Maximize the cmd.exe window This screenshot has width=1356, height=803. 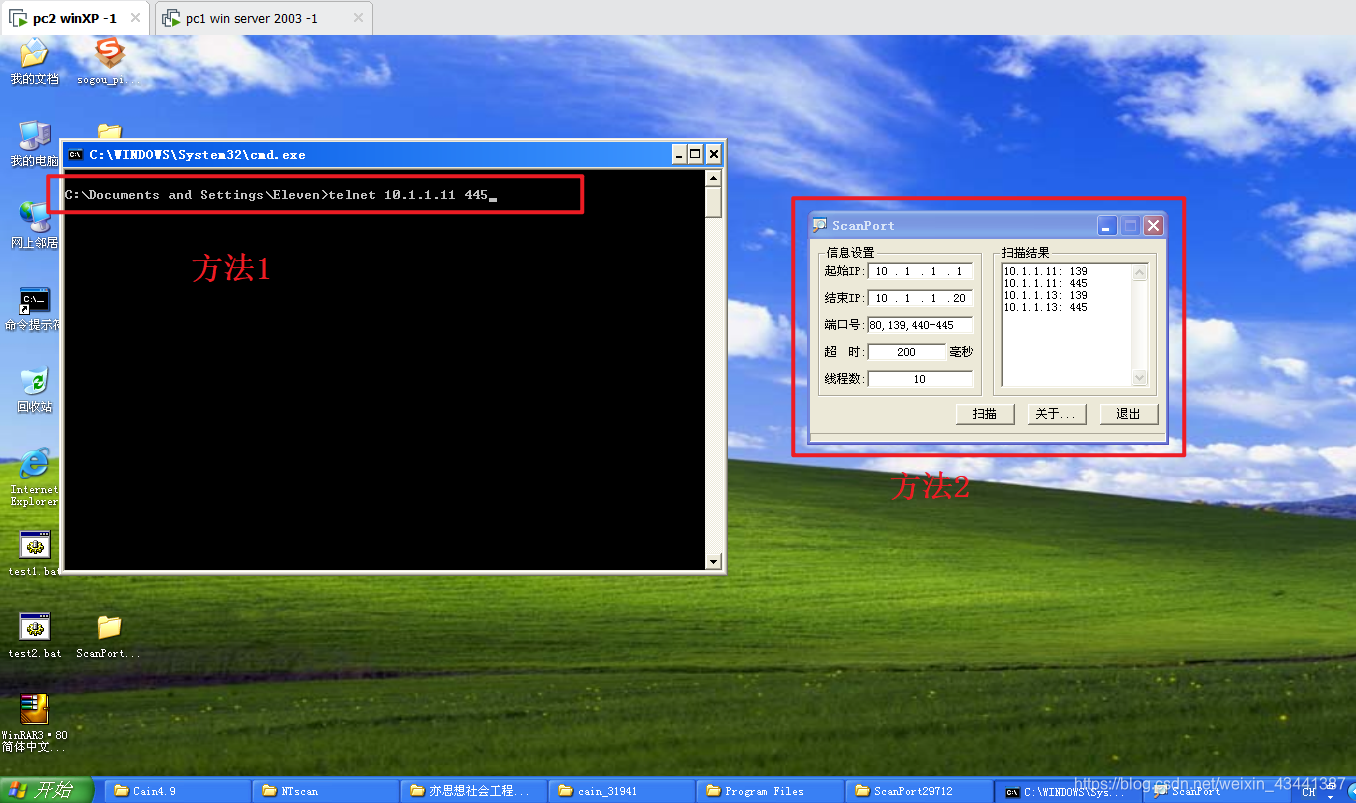pos(695,154)
